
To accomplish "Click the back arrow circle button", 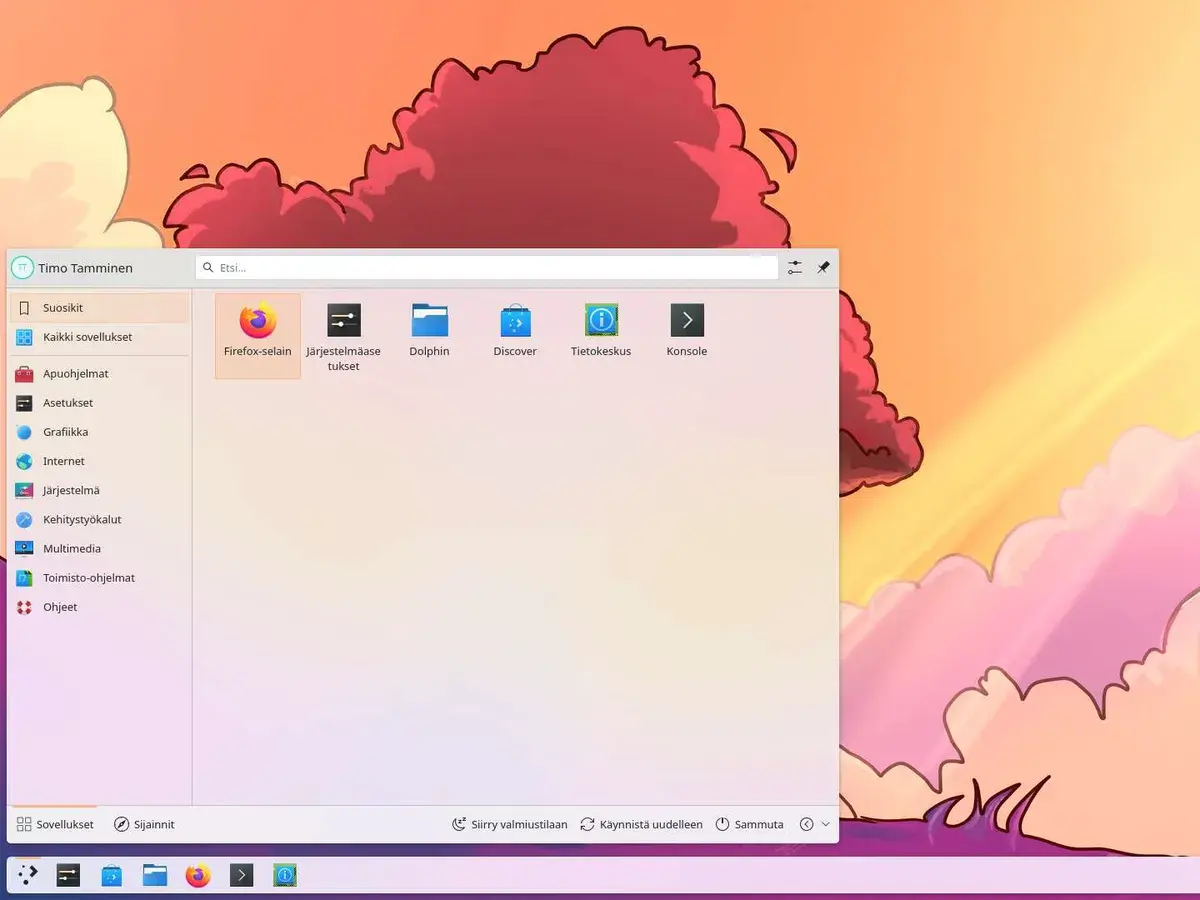I will (x=806, y=824).
